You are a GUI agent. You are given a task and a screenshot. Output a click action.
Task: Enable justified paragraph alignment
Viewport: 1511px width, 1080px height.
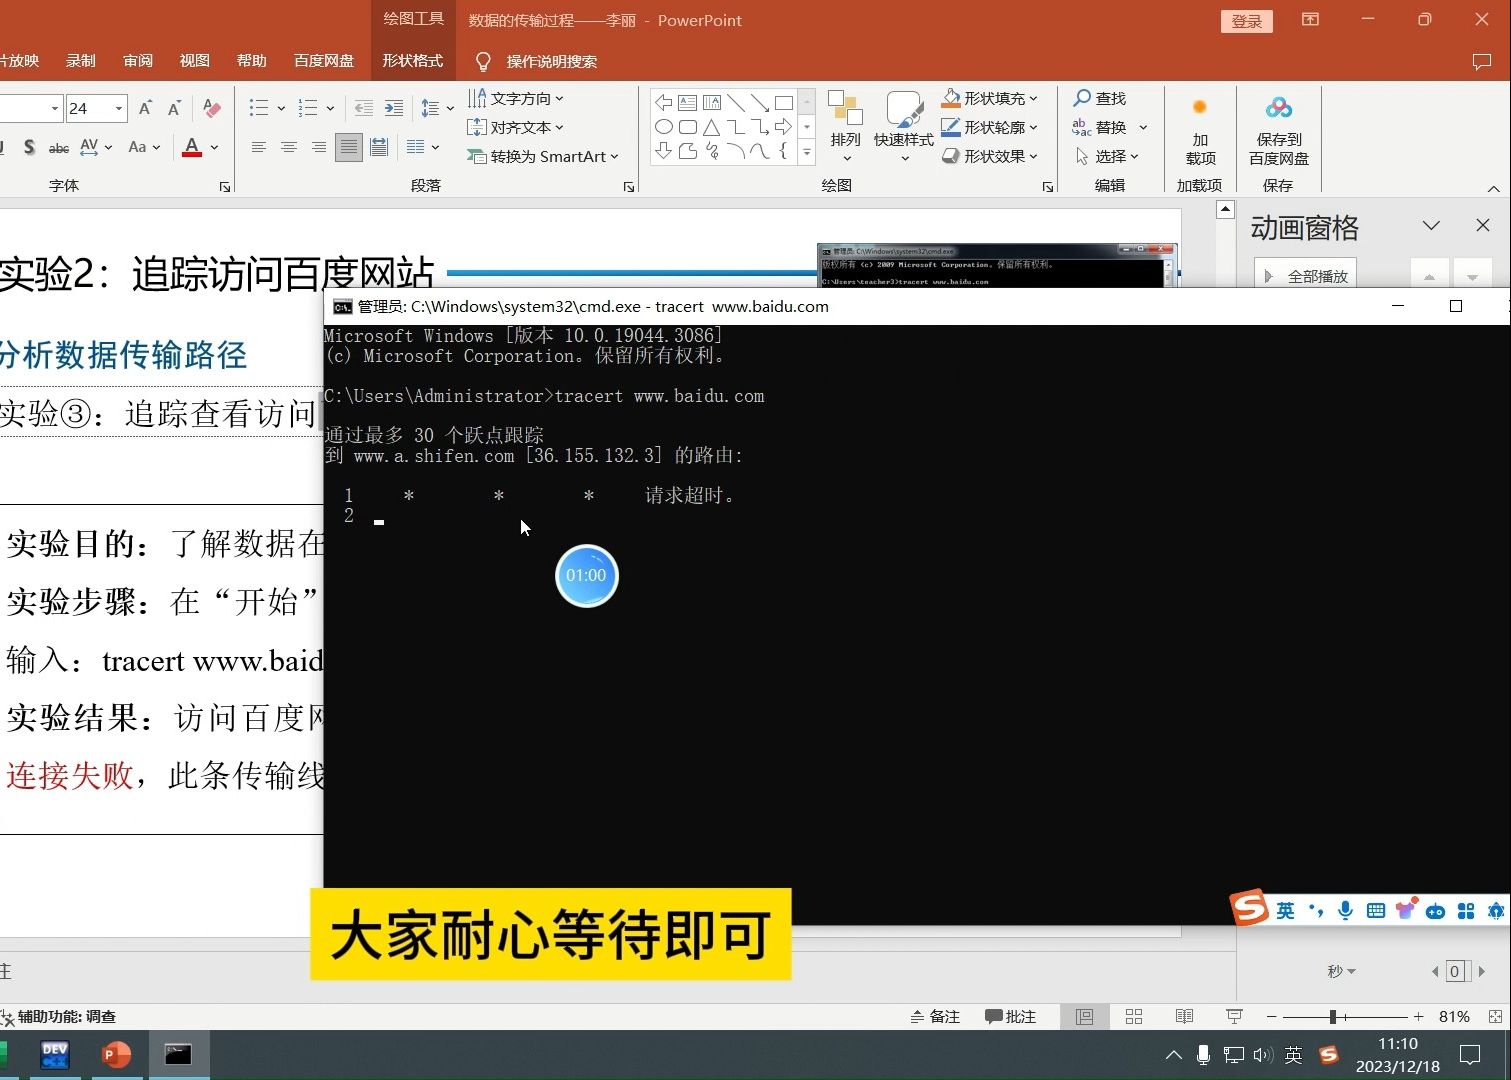point(348,147)
